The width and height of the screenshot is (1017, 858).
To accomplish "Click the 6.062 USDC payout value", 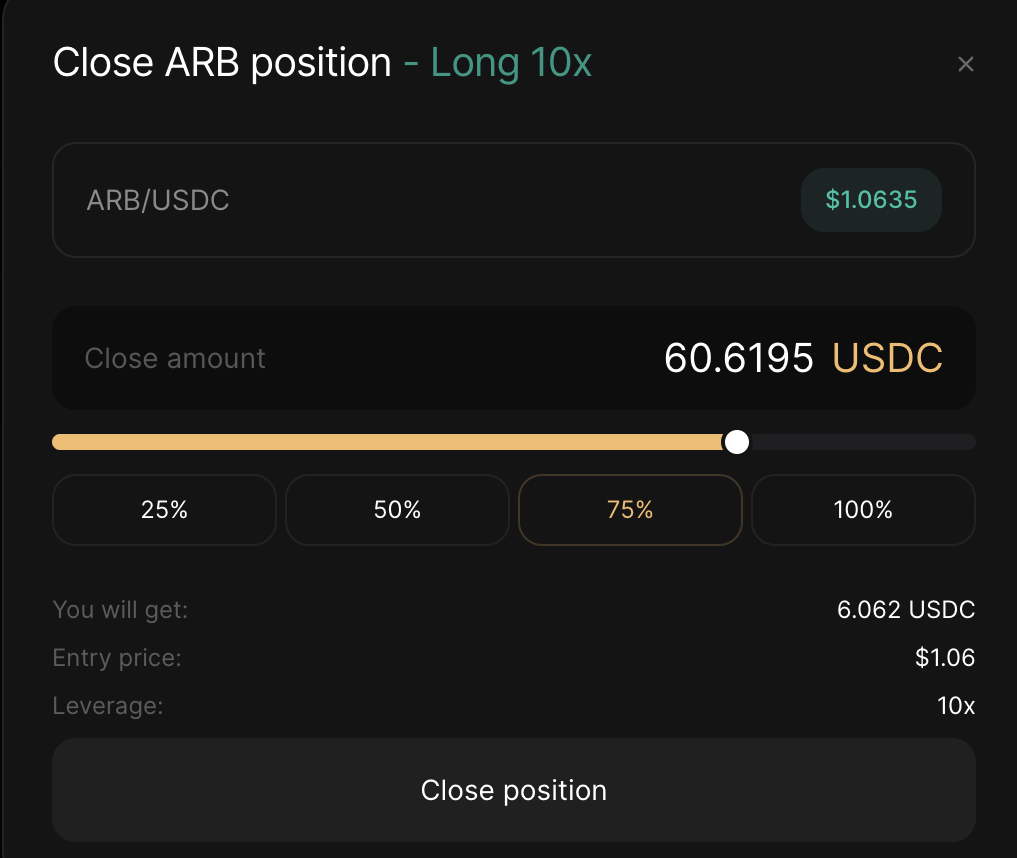I will pos(905,609).
